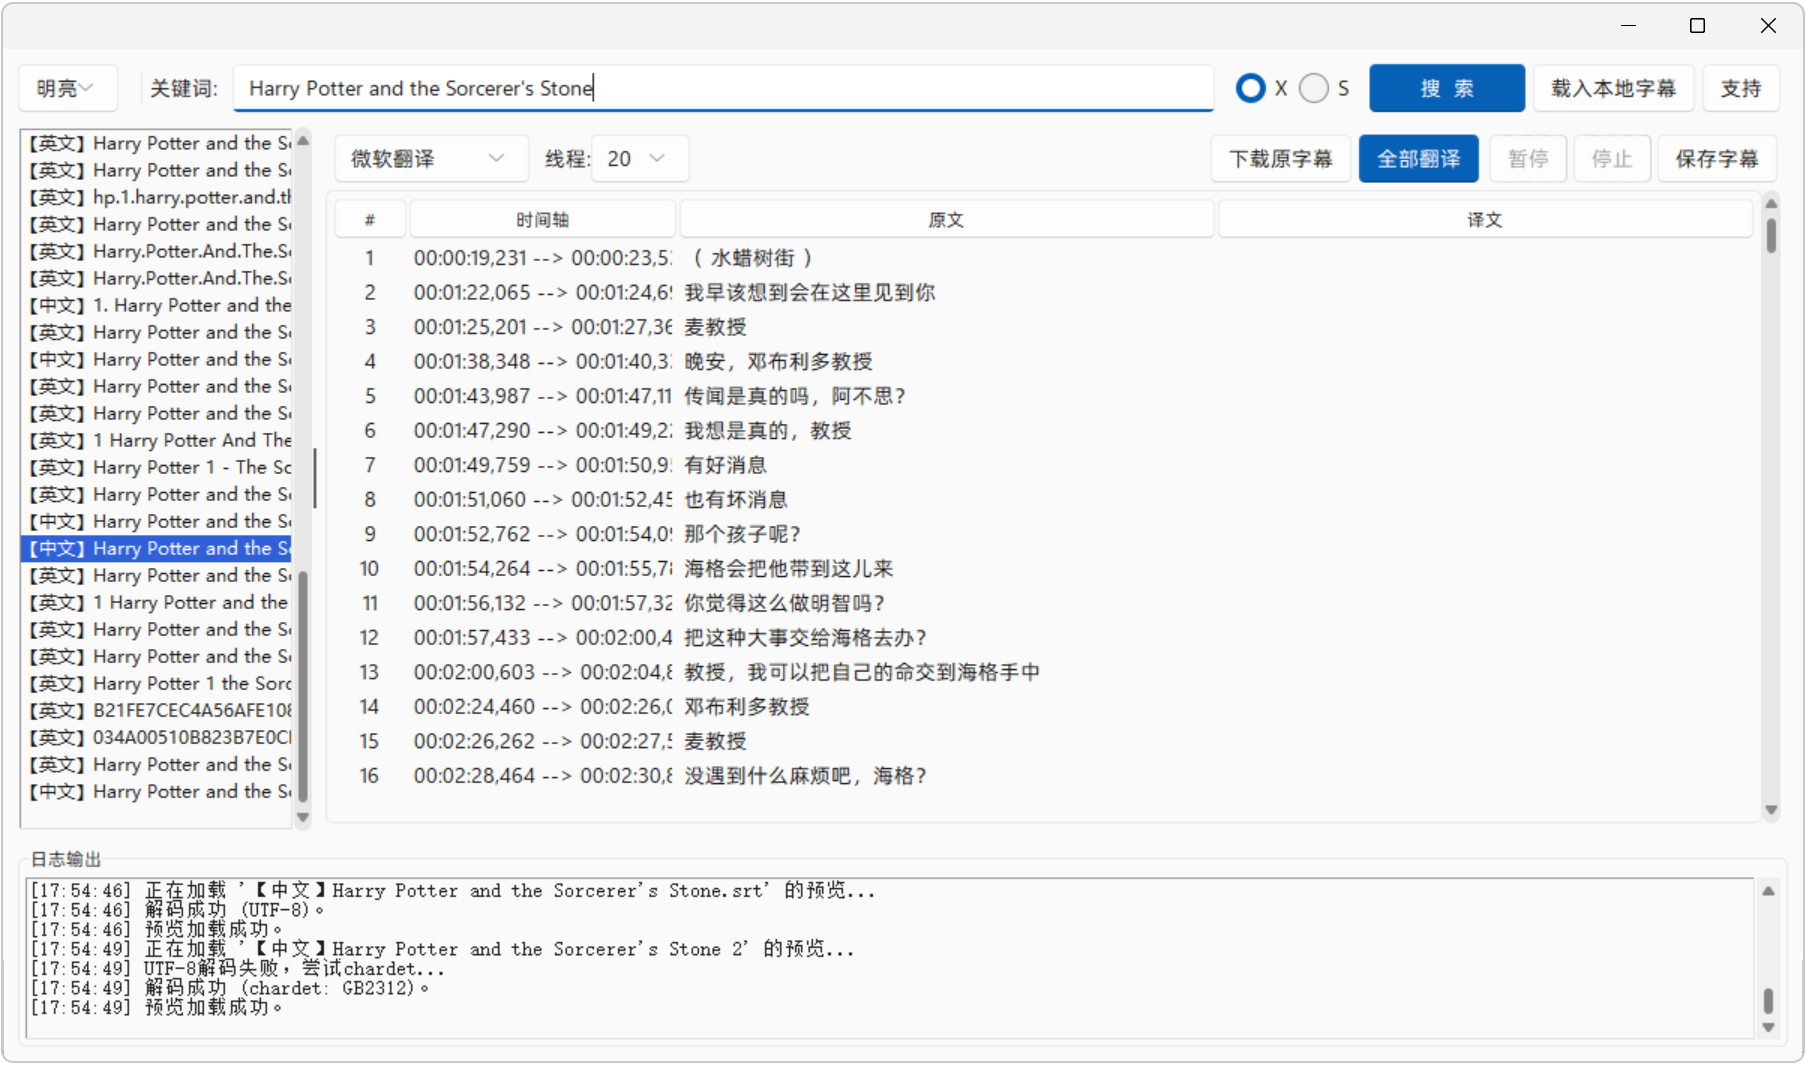This screenshot has height=1065, width=1806.
Task: Click the log output scroll-down arrow
Action: pyautogui.click(x=1768, y=1027)
